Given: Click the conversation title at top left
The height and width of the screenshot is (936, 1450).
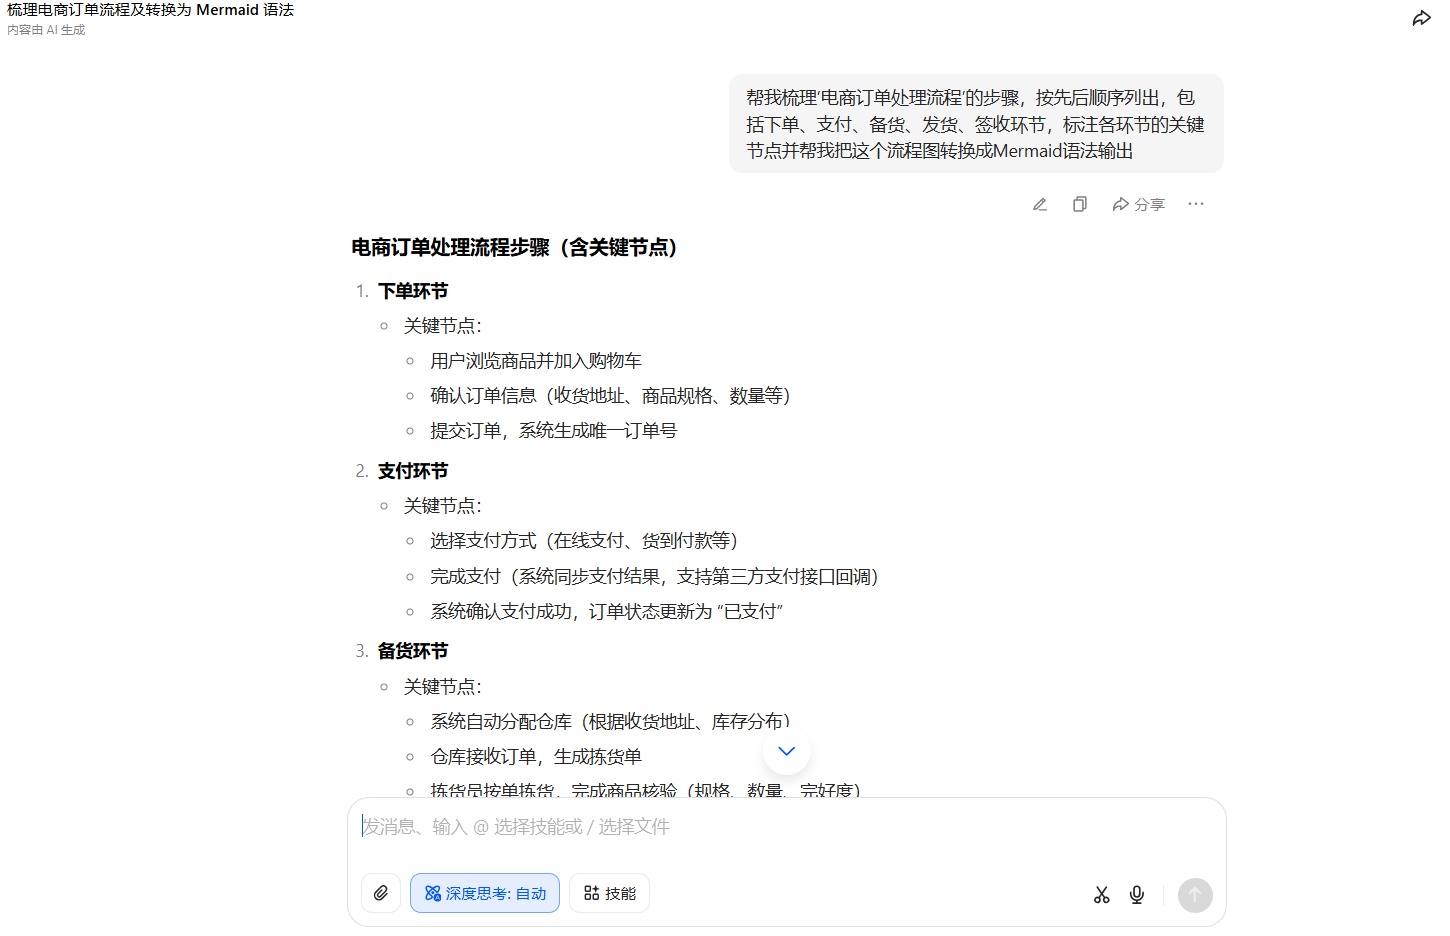Looking at the screenshot, I should 151,10.
